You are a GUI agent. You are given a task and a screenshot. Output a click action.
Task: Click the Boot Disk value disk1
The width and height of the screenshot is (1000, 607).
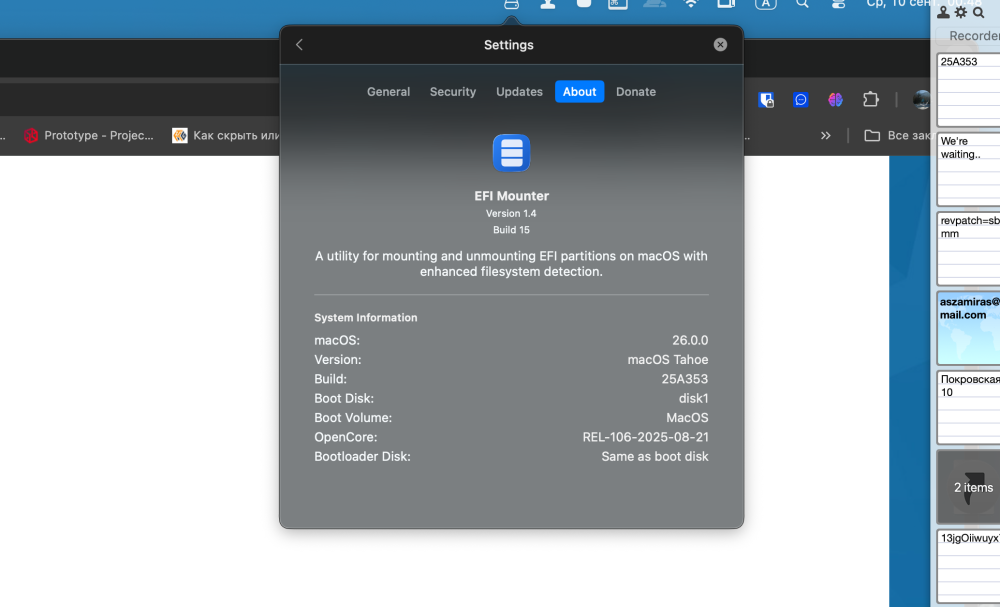[x=693, y=399]
